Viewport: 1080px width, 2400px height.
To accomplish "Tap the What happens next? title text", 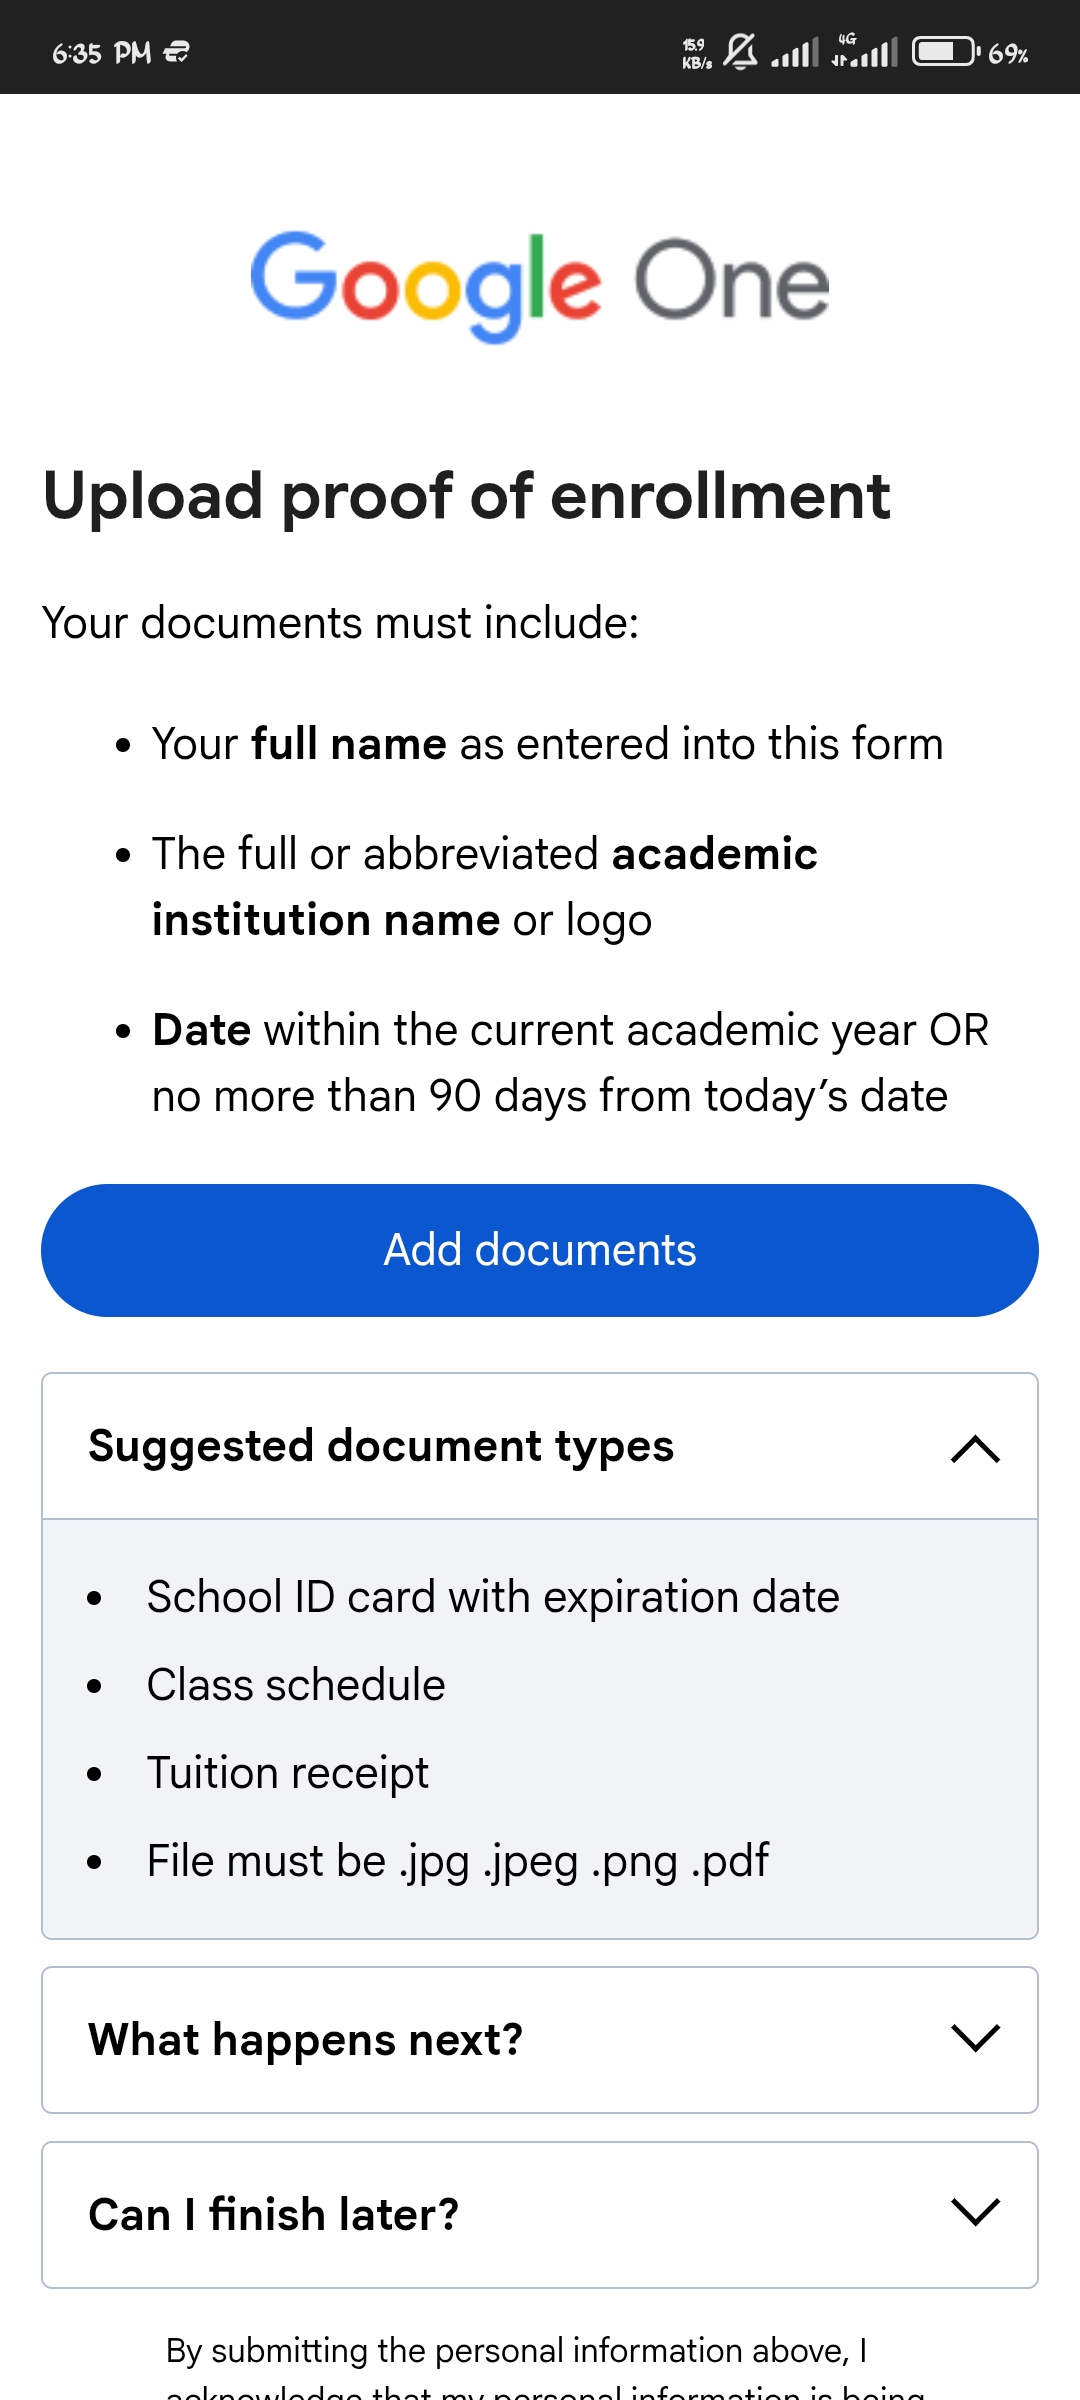I will coord(306,2039).
